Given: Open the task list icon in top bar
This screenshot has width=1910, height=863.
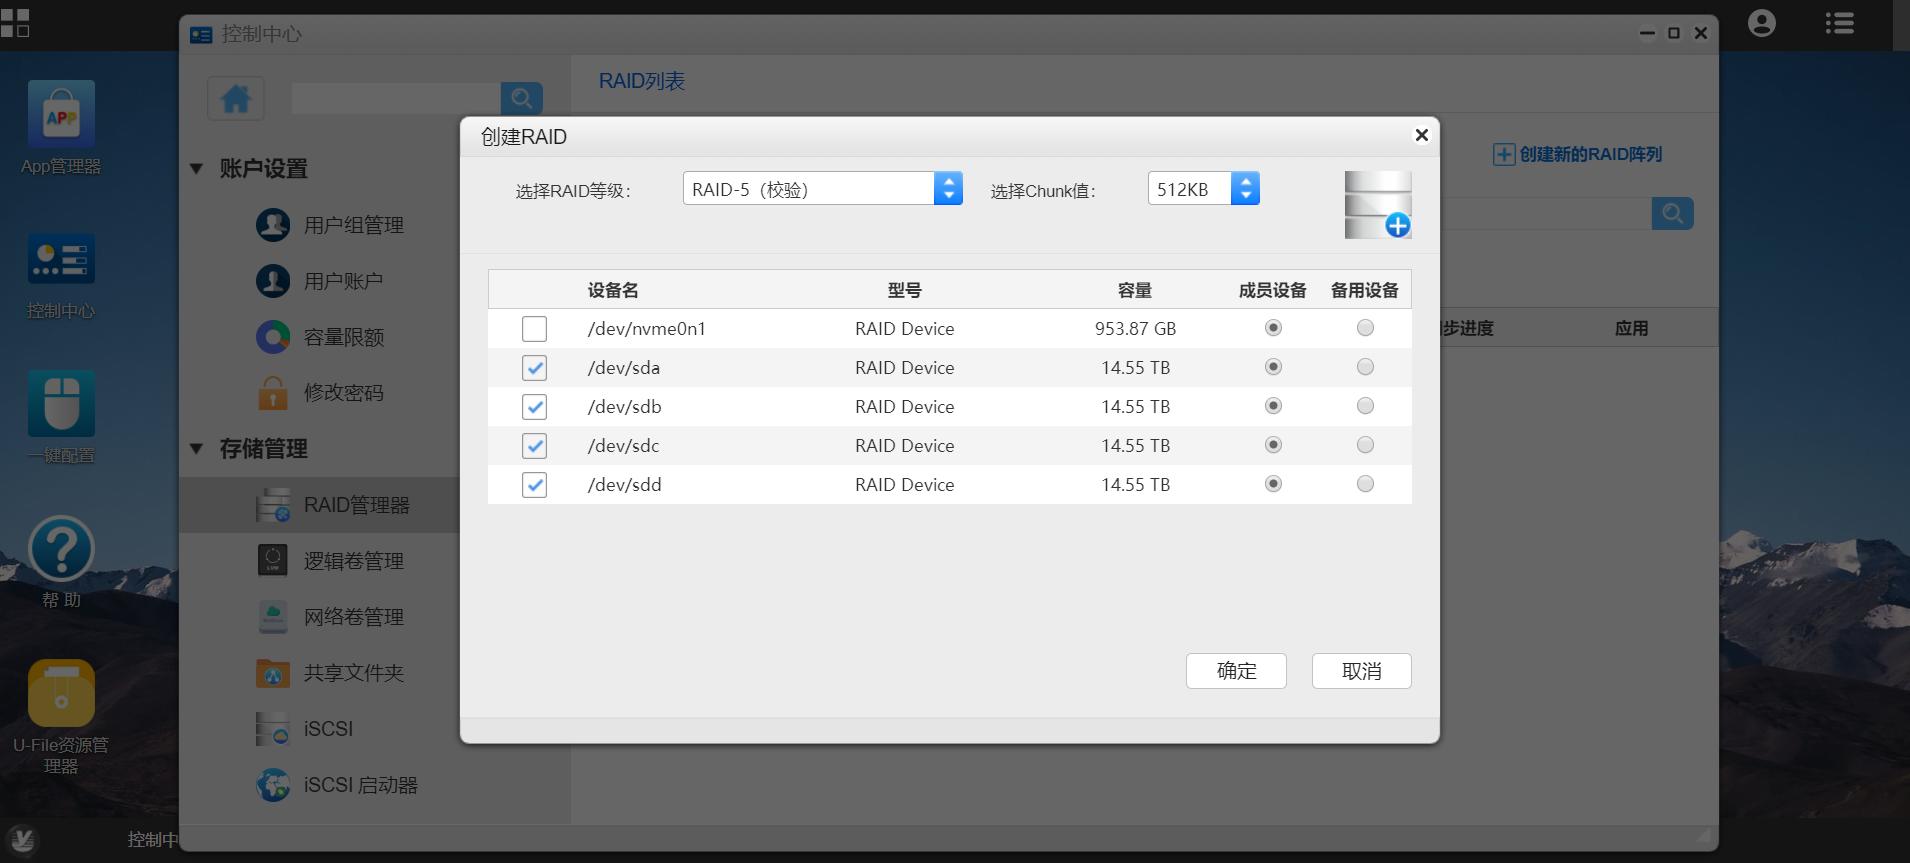Looking at the screenshot, I should [1839, 23].
